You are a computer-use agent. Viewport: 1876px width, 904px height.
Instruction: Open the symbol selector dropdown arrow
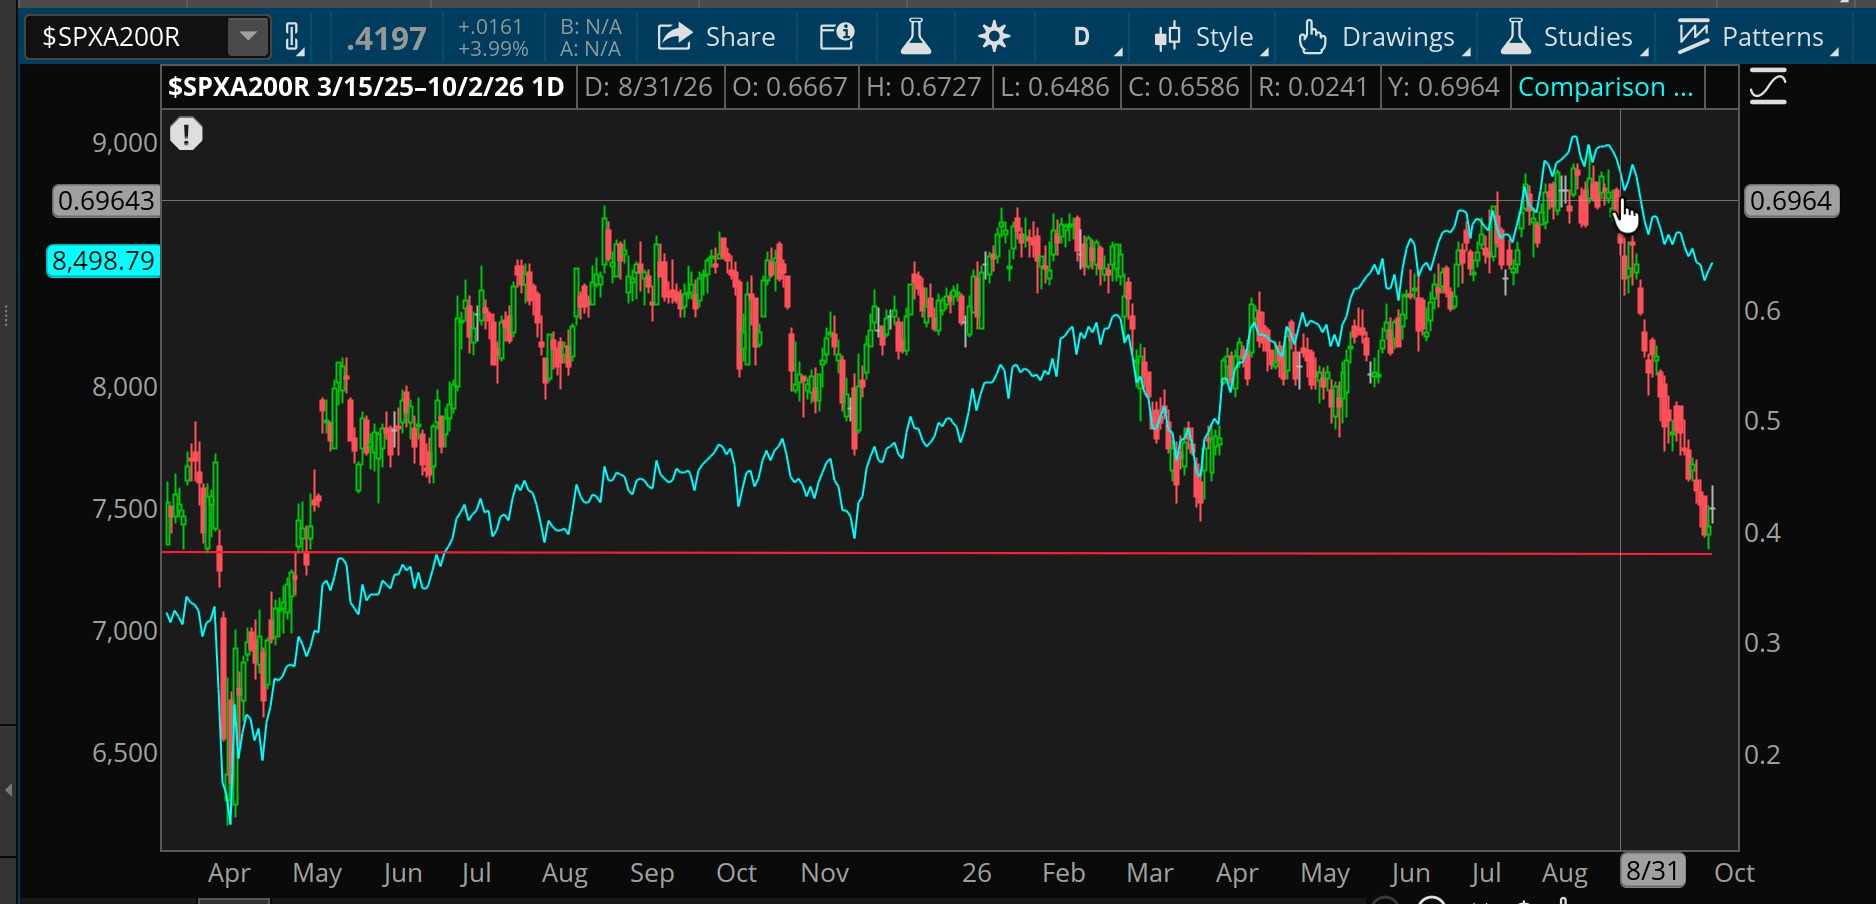(247, 38)
